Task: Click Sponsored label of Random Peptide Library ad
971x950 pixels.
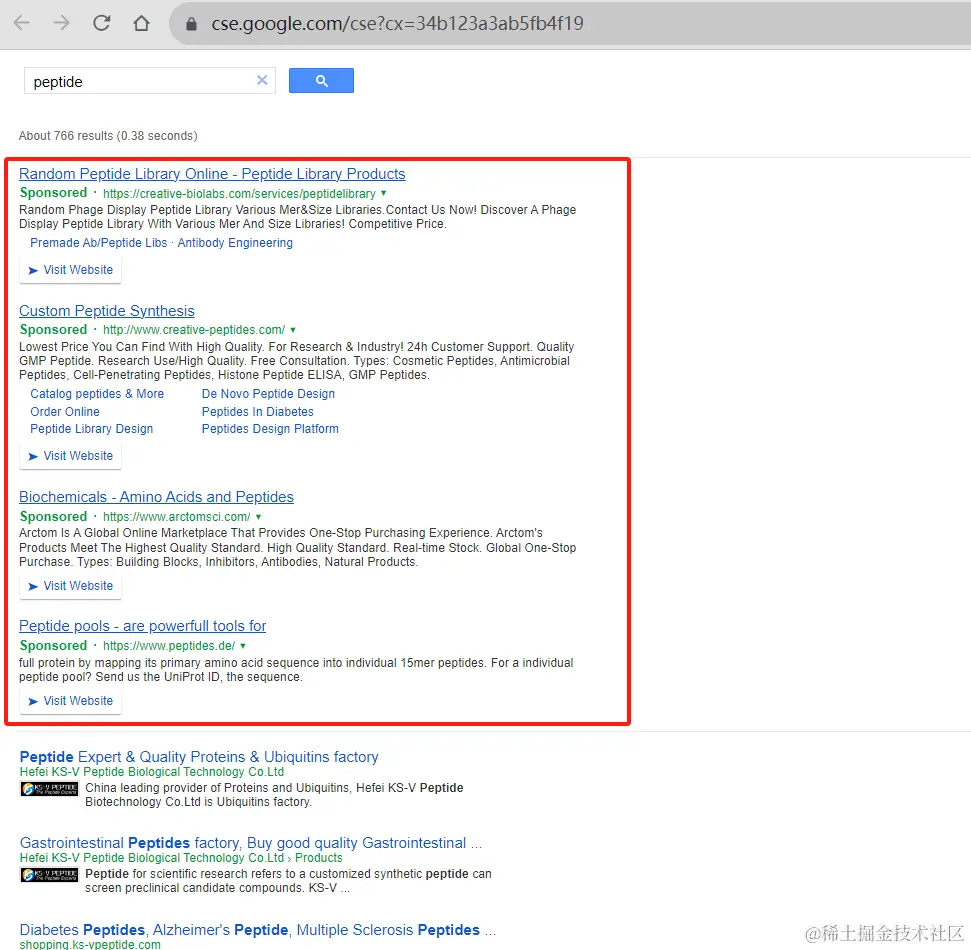Action: click(x=53, y=193)
